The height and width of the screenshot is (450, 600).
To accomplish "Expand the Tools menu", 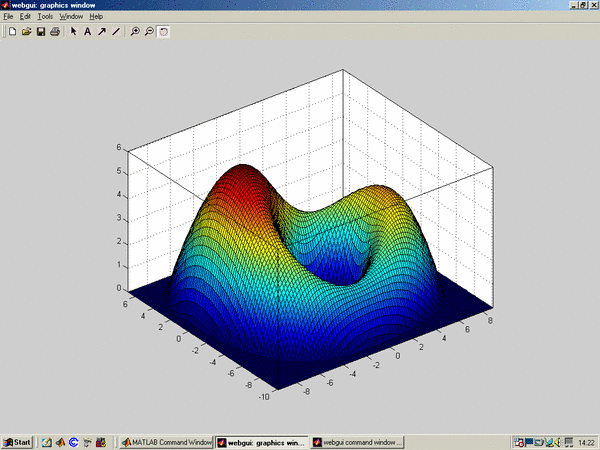I will click(45, 17).
